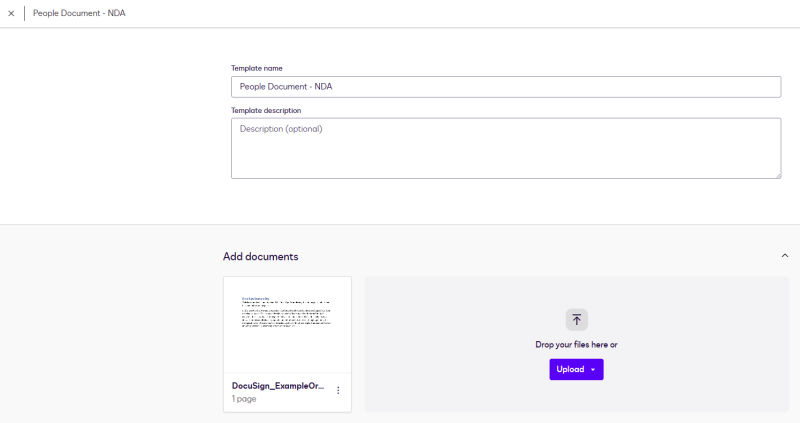This screenshot has width=800, height=423.
Task: Open the Upload dropdown caret
Action: pos(593,370)
